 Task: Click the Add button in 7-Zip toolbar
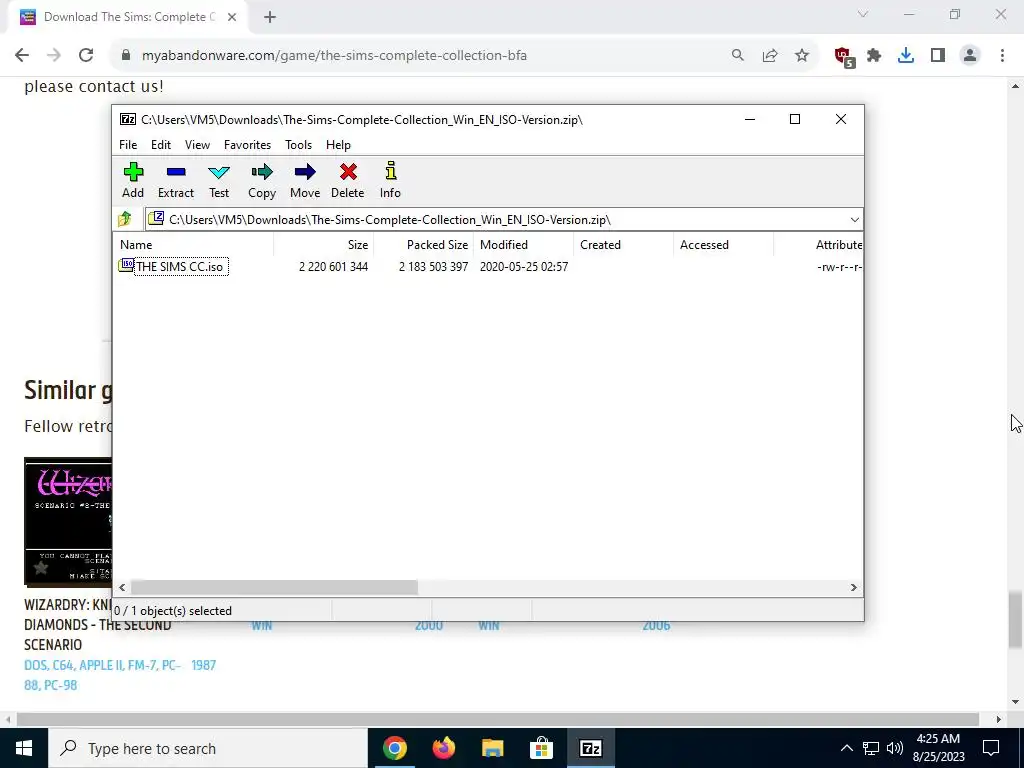[133, 180]
